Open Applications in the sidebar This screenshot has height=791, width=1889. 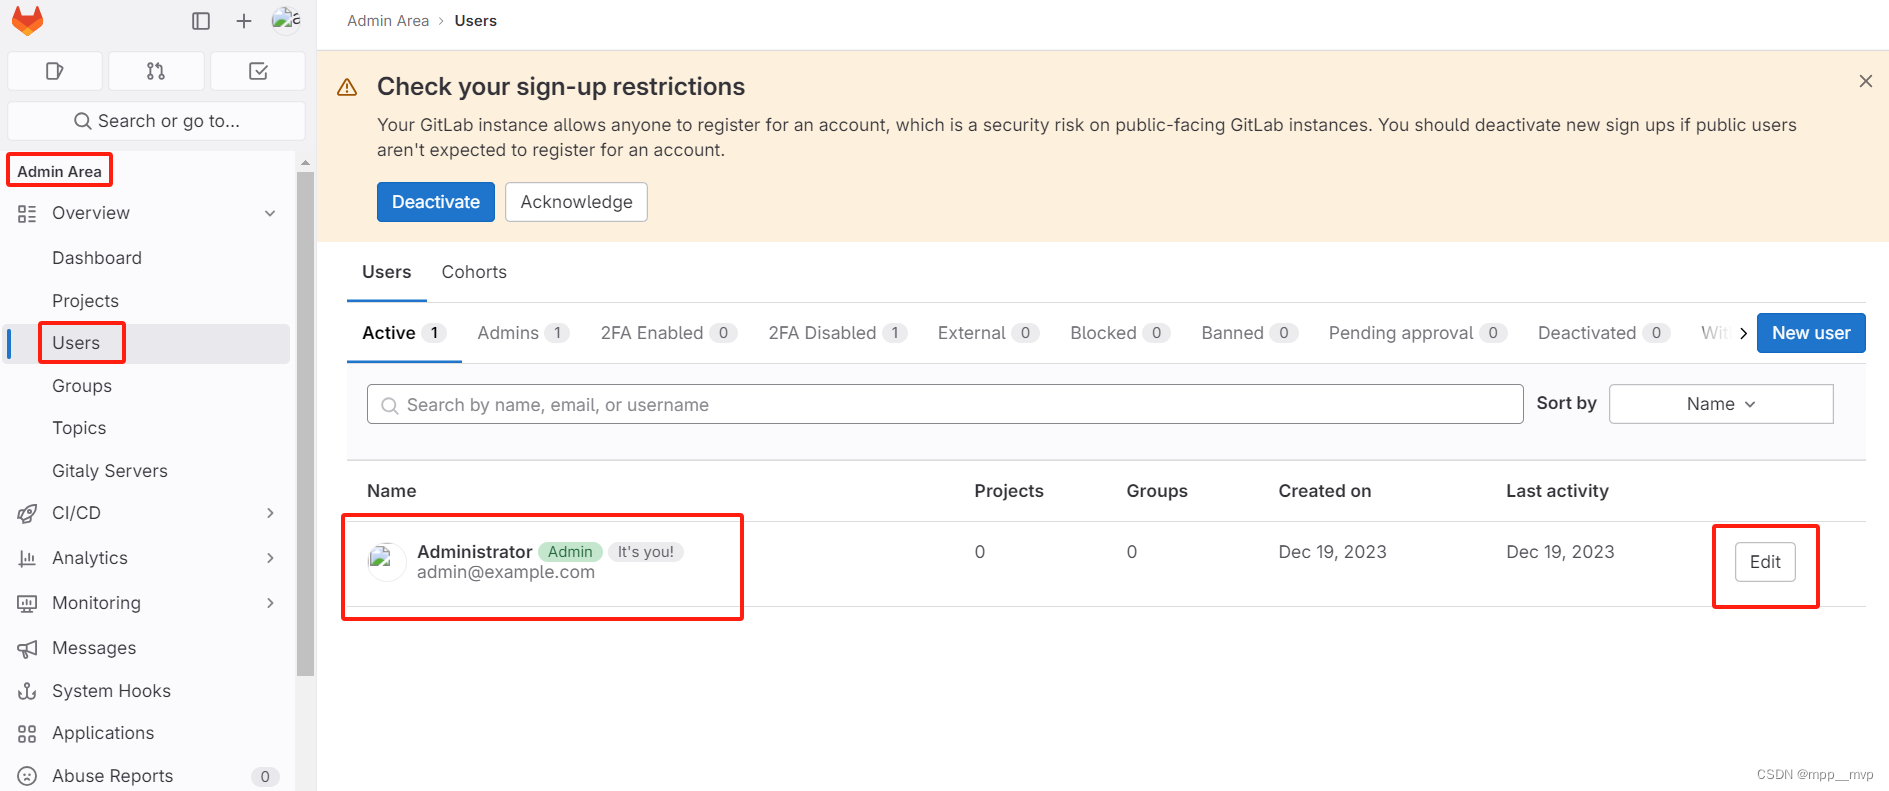click(103, 733)
